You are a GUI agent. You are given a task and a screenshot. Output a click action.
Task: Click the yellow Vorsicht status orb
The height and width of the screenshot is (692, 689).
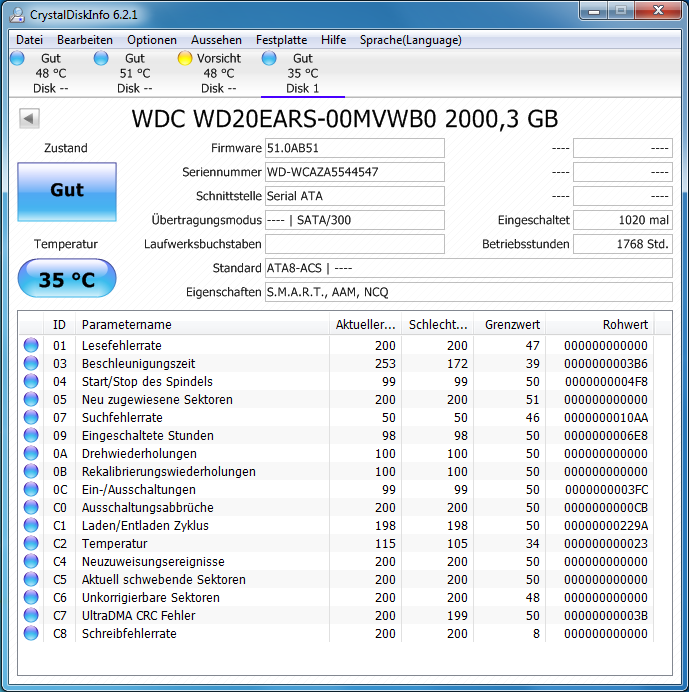(x=185, y=58)
